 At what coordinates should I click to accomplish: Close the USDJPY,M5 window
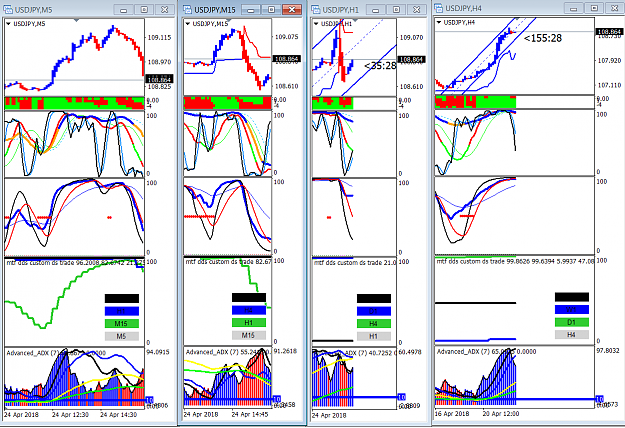(164, 10)
